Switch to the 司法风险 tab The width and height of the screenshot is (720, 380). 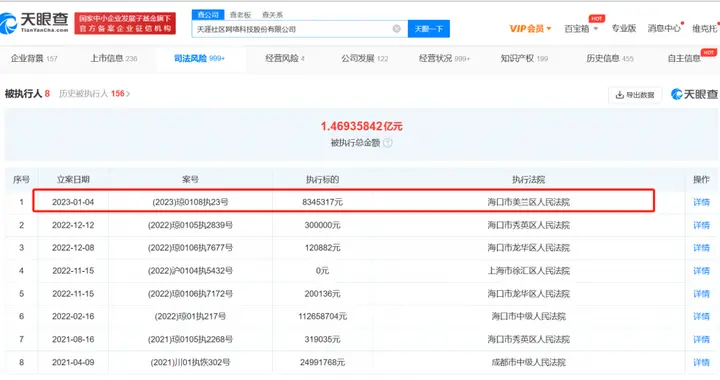tap(199, 58)
